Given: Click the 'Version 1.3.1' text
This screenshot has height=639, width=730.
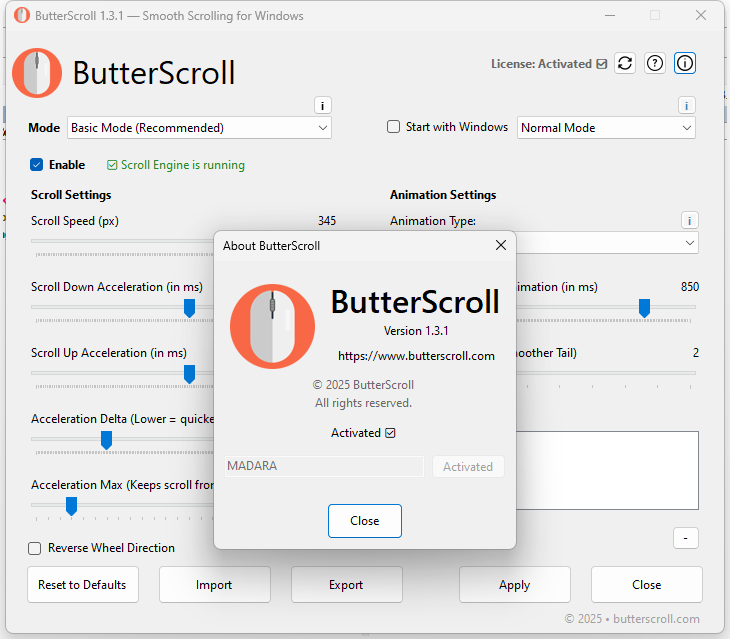Looking at the screenshot, I should coord(416,331).
